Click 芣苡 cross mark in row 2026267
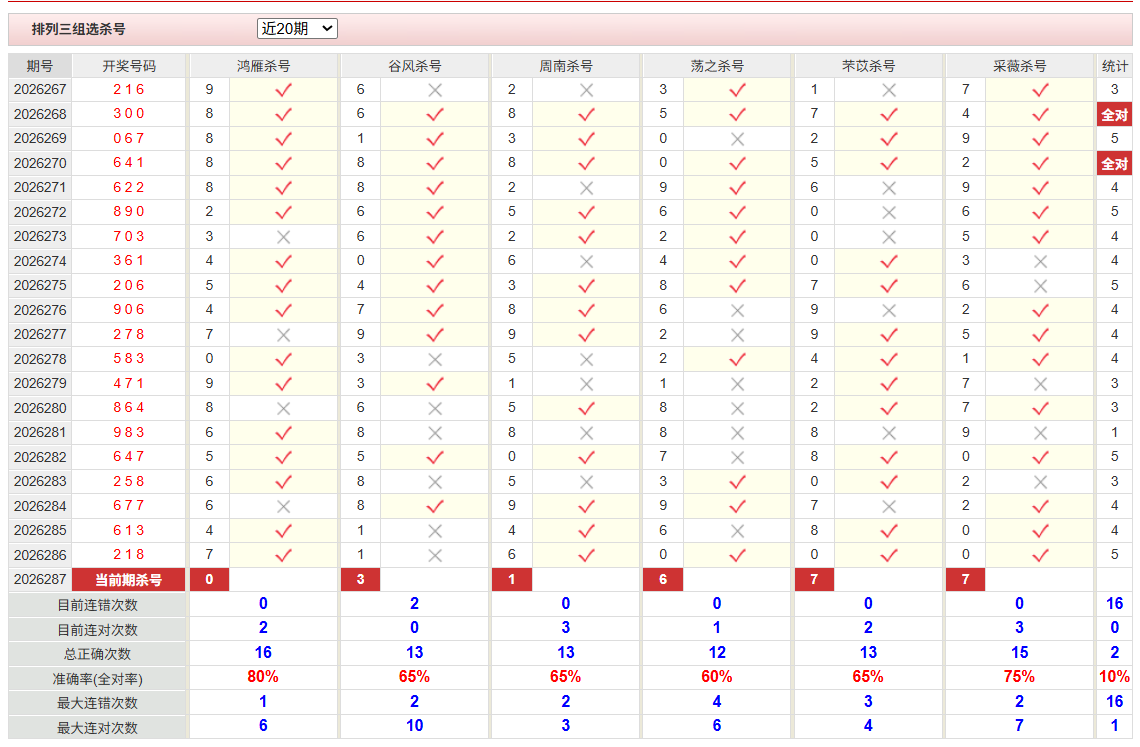 click(x=888, y=90)
